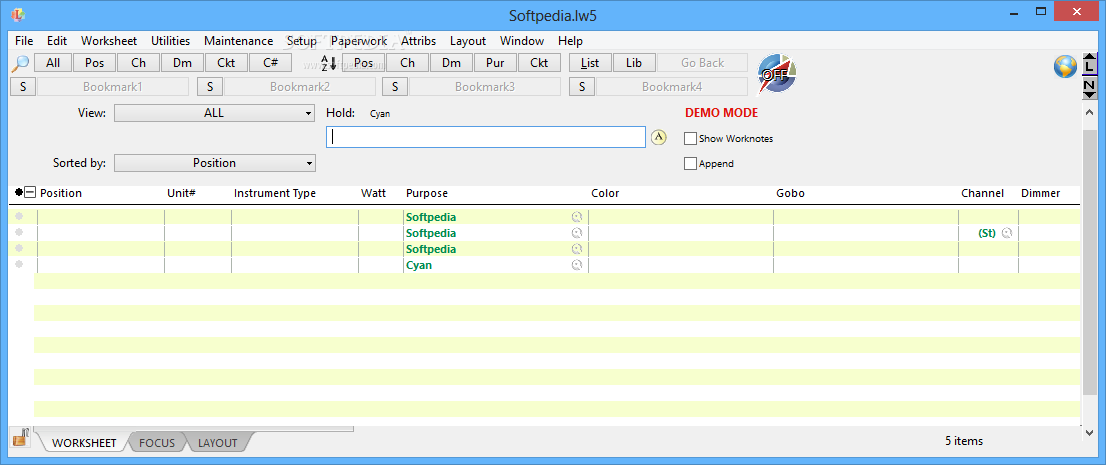Click the S button beside Bookmark4
The height and width of the screenshot is (465, 1106).
pyautogui.click(x=582, y=87)
